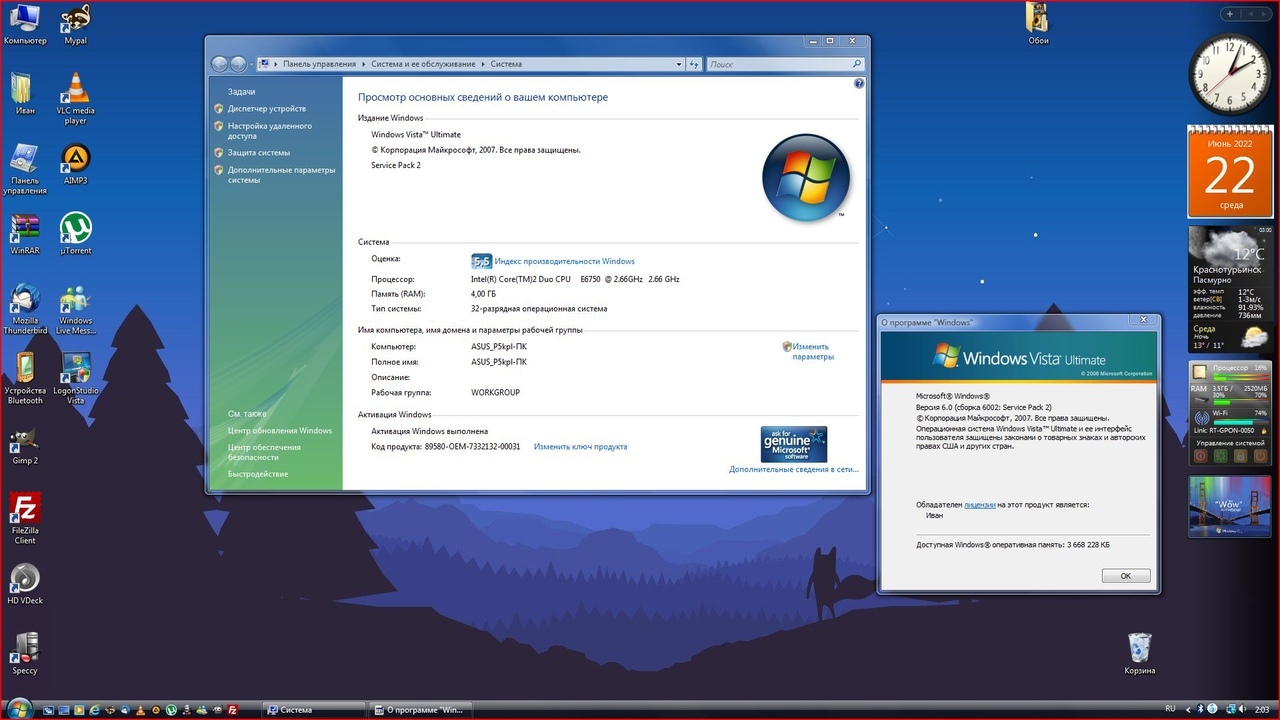Open Настройка удаленного доступа link

coord(270,131)
